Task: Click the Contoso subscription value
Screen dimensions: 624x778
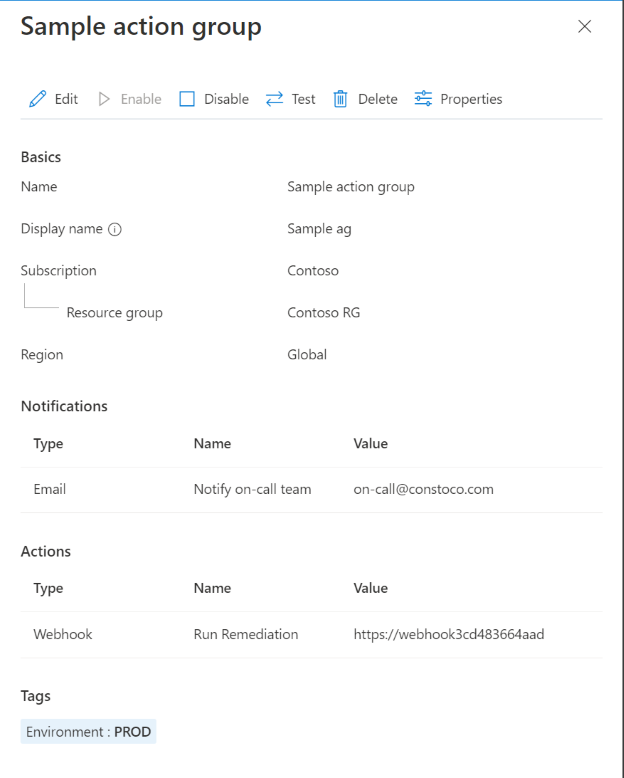Action: [x=313, y=271]
